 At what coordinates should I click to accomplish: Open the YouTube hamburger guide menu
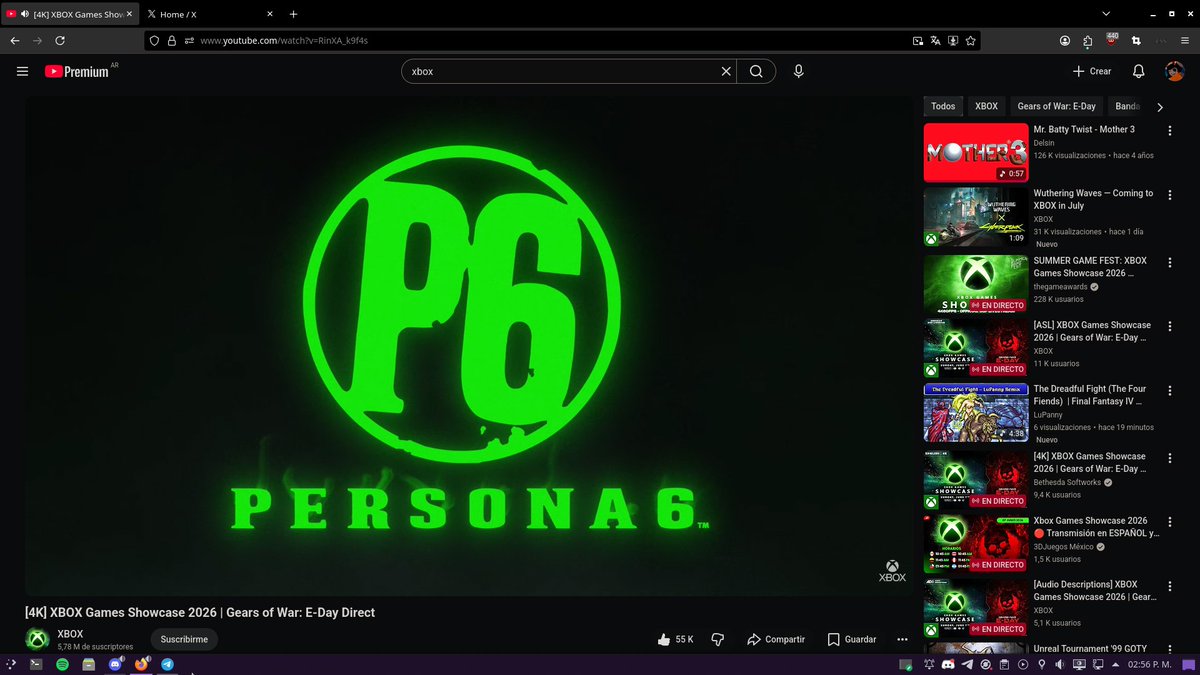(x=22, y=71)
